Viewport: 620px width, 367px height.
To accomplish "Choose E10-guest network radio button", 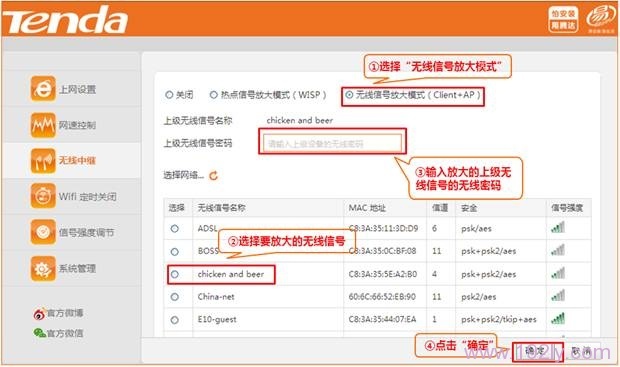I will coord(174,320).
